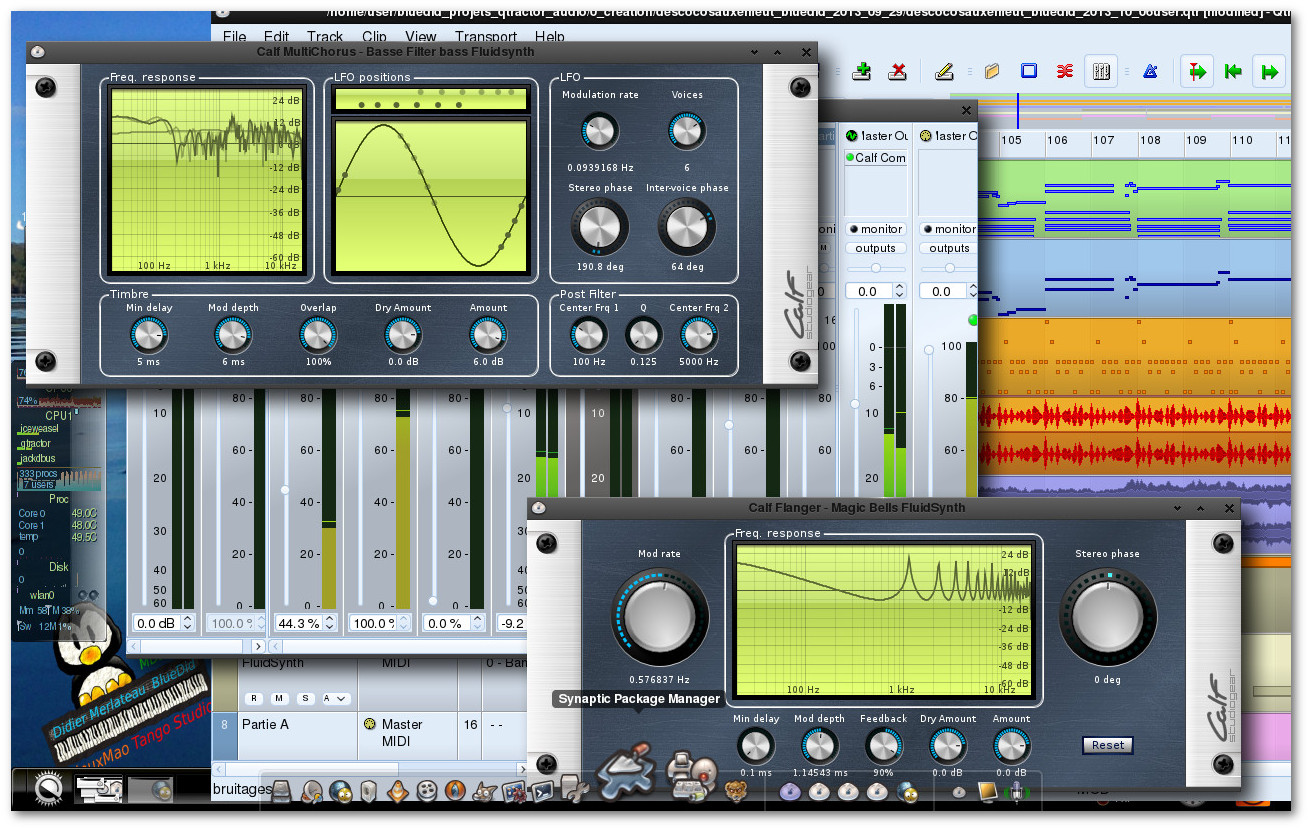1310x830 pixels.
Task: Click outputs button on first Master Out strip
Action: click(x=876, y=248)
